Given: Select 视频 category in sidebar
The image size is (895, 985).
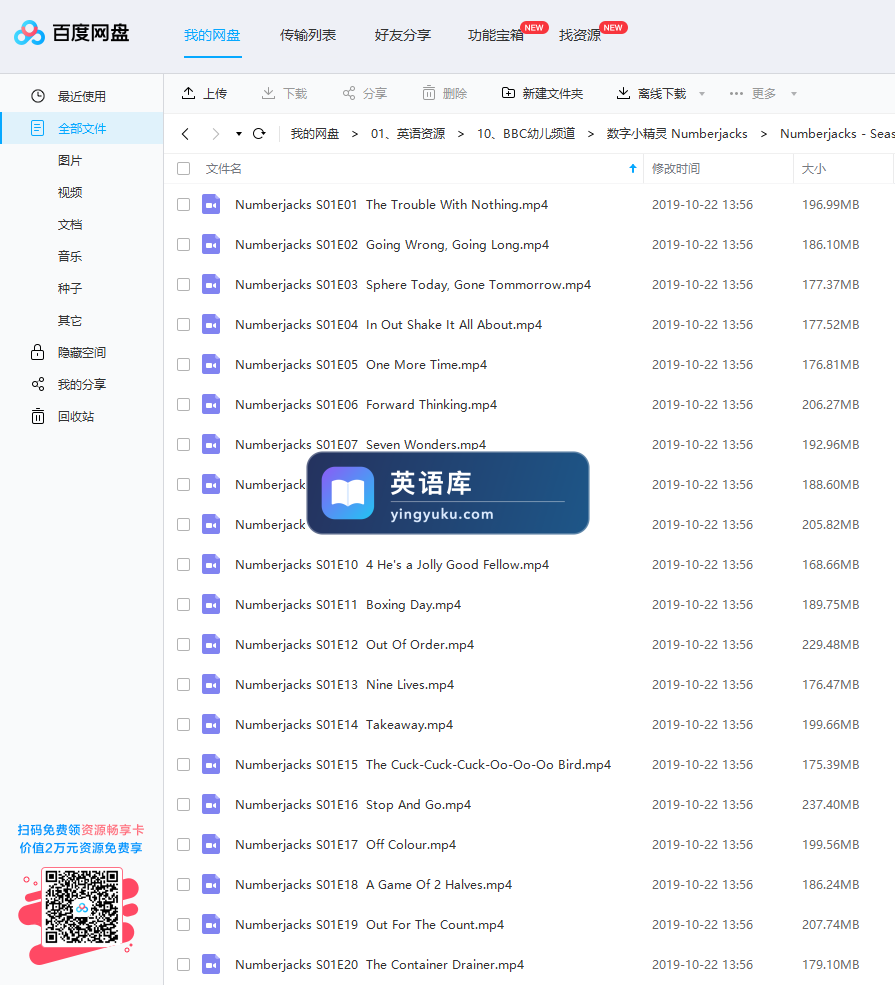Looking at the screenshot, I should (70, 192).
